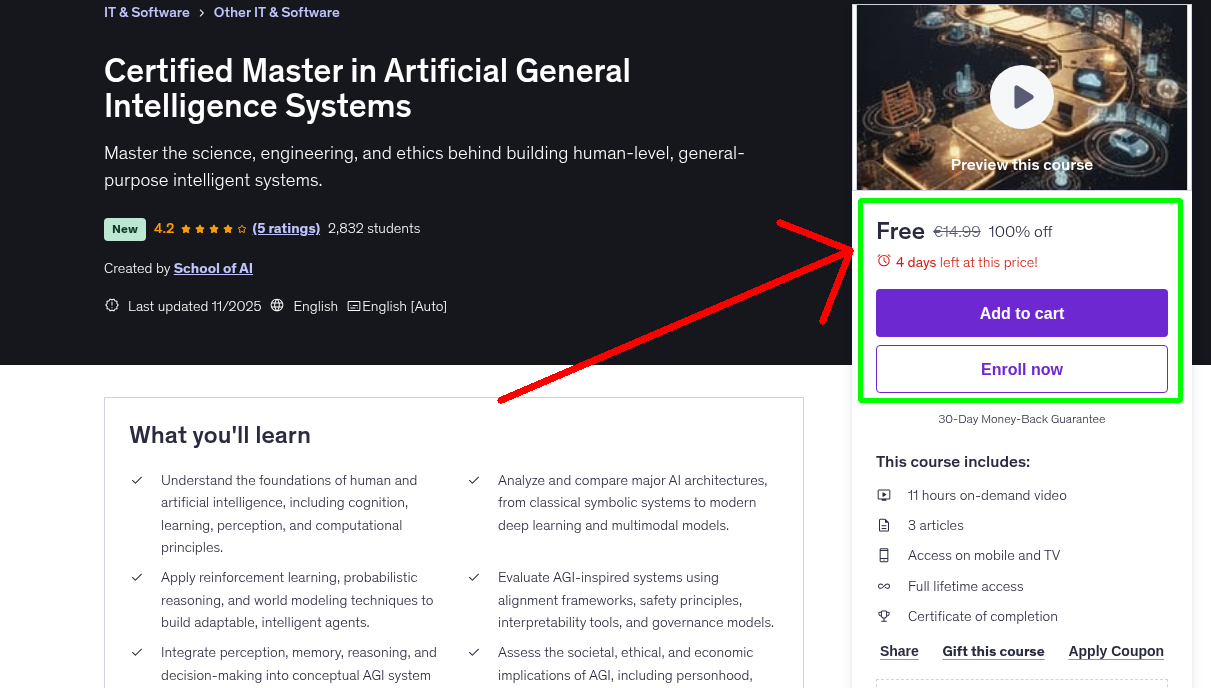Open the Other IT & Software breadcrumb
Viewport: 1211px width, 688px height.
point(277,12)
